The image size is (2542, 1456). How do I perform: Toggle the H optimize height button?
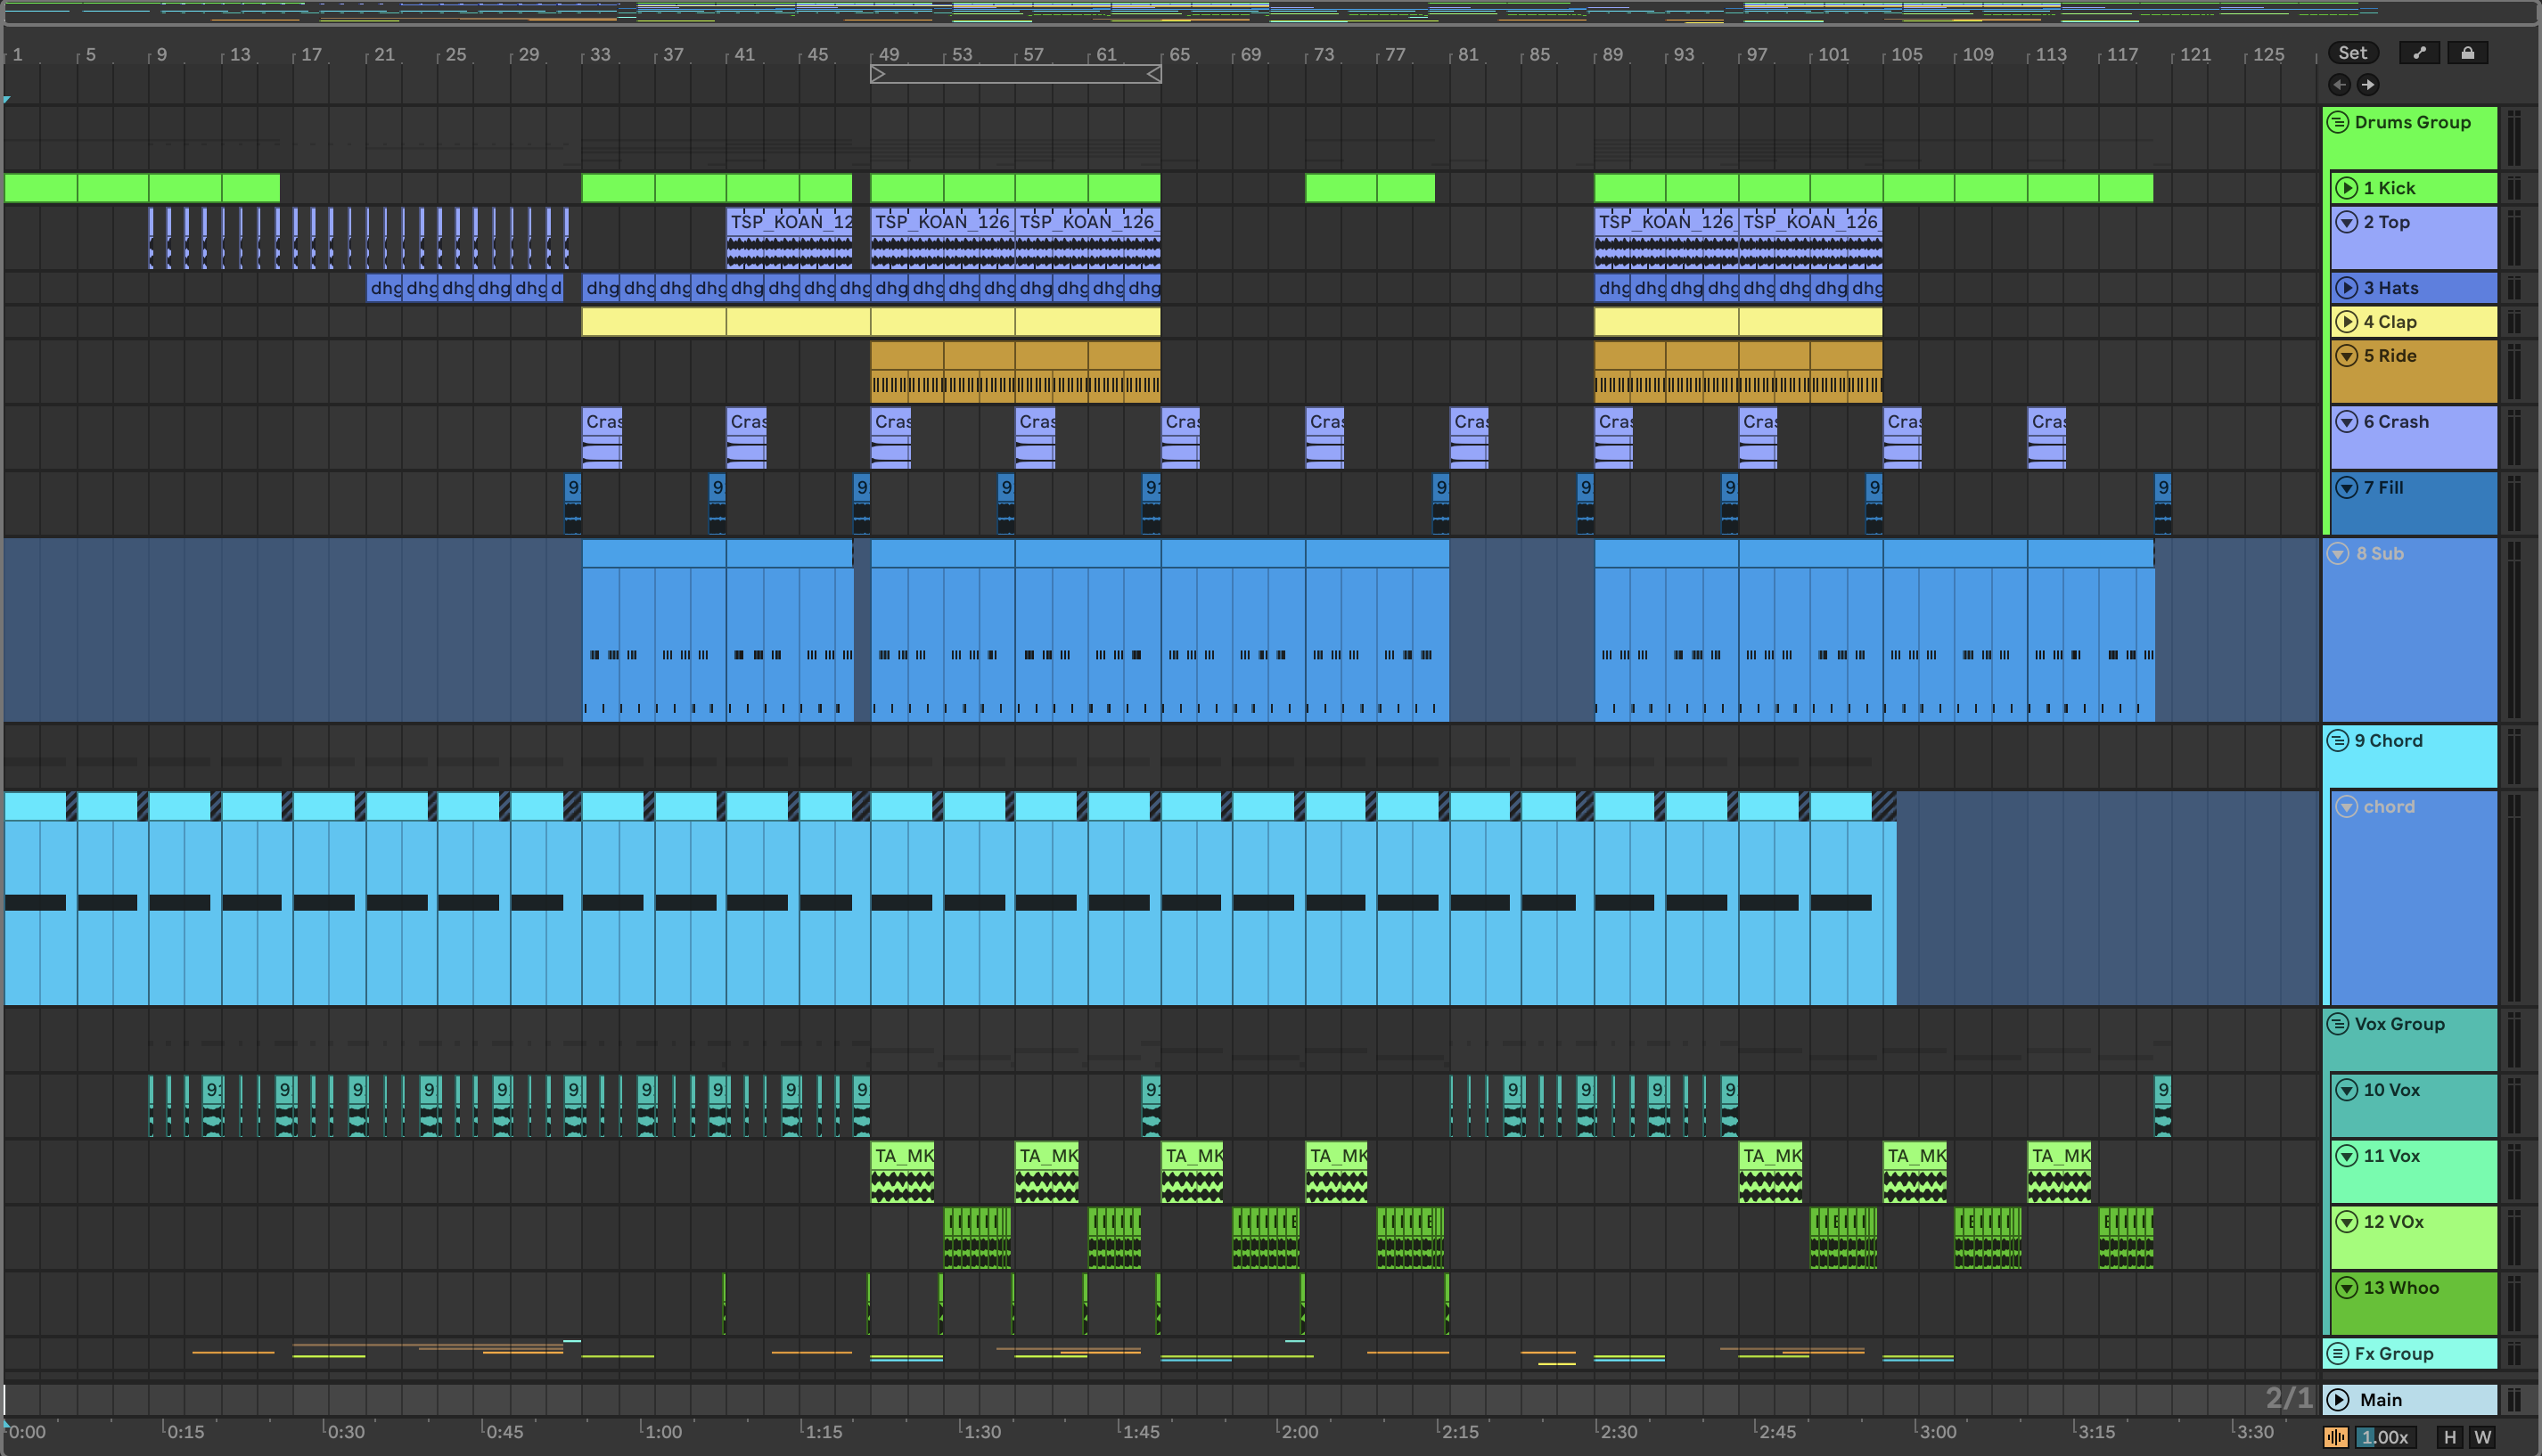coord(2449,1437)
